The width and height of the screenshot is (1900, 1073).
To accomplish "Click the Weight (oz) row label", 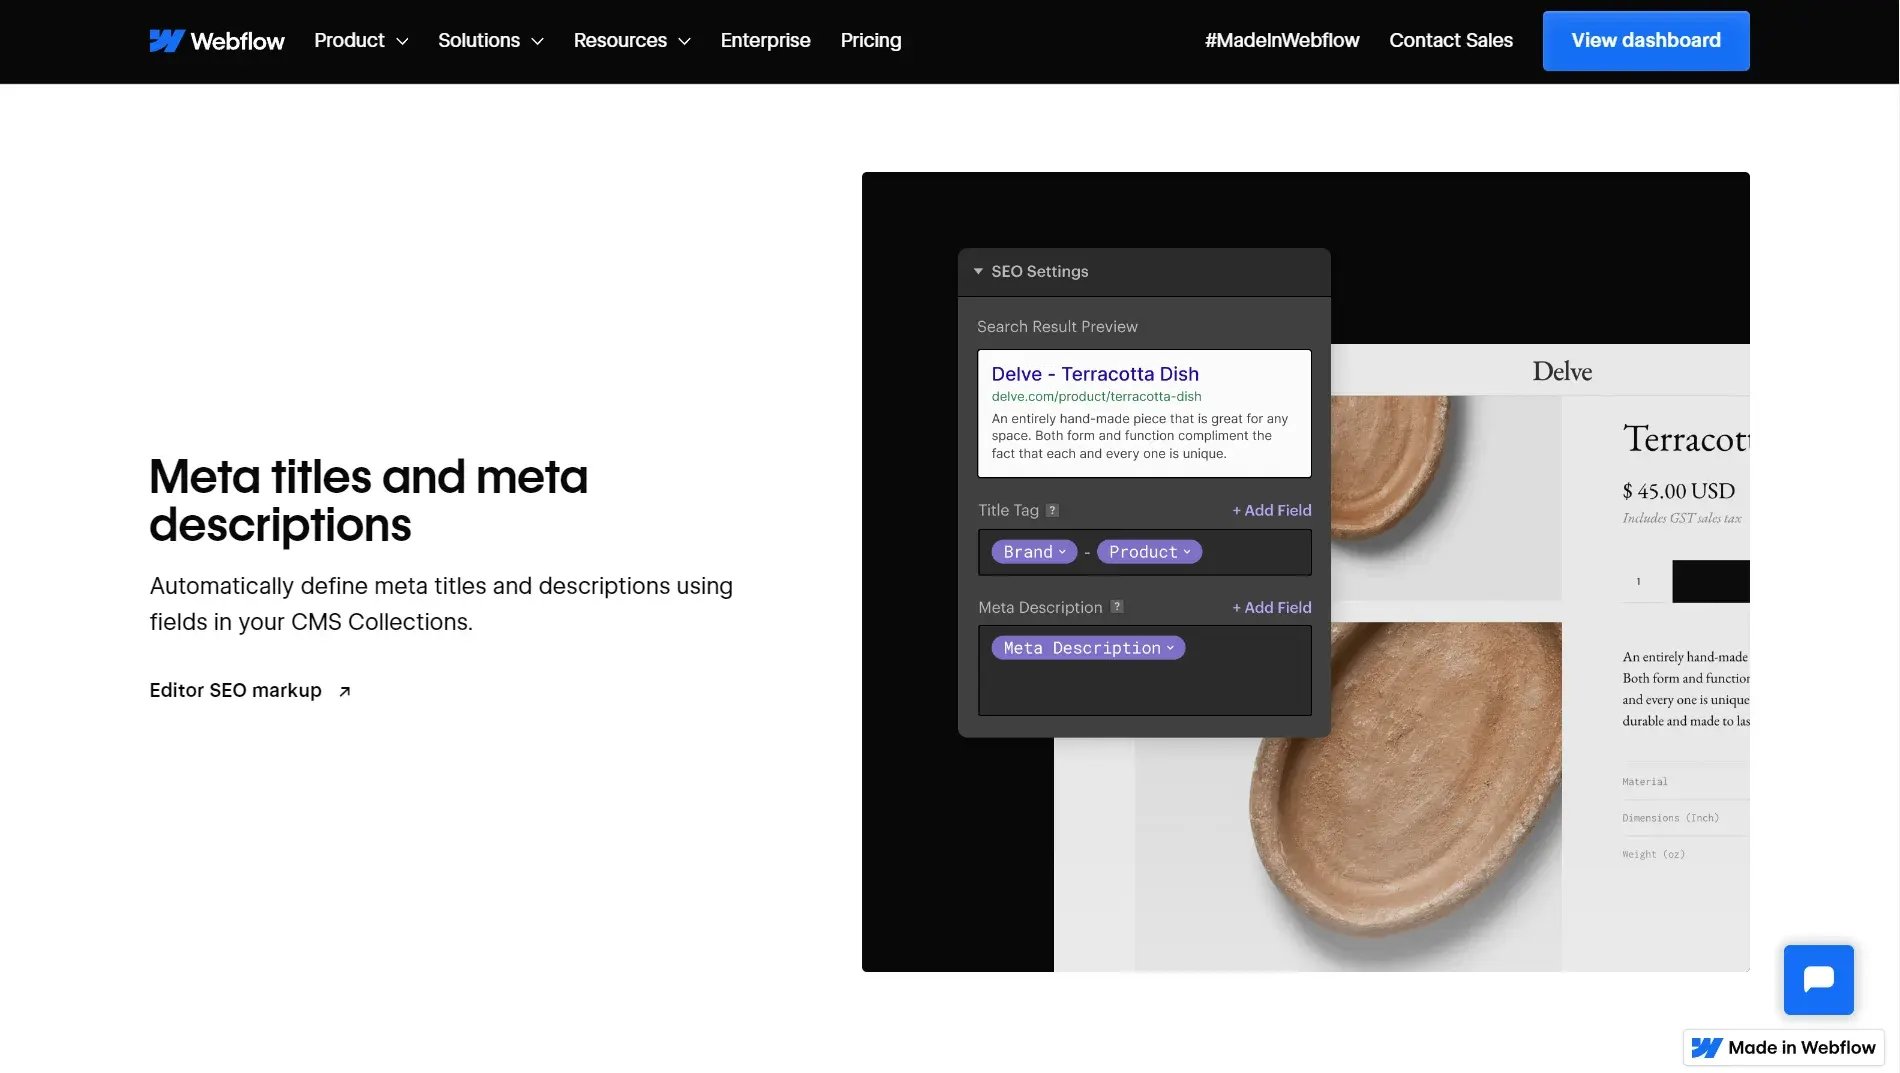I will point(1653,855).
